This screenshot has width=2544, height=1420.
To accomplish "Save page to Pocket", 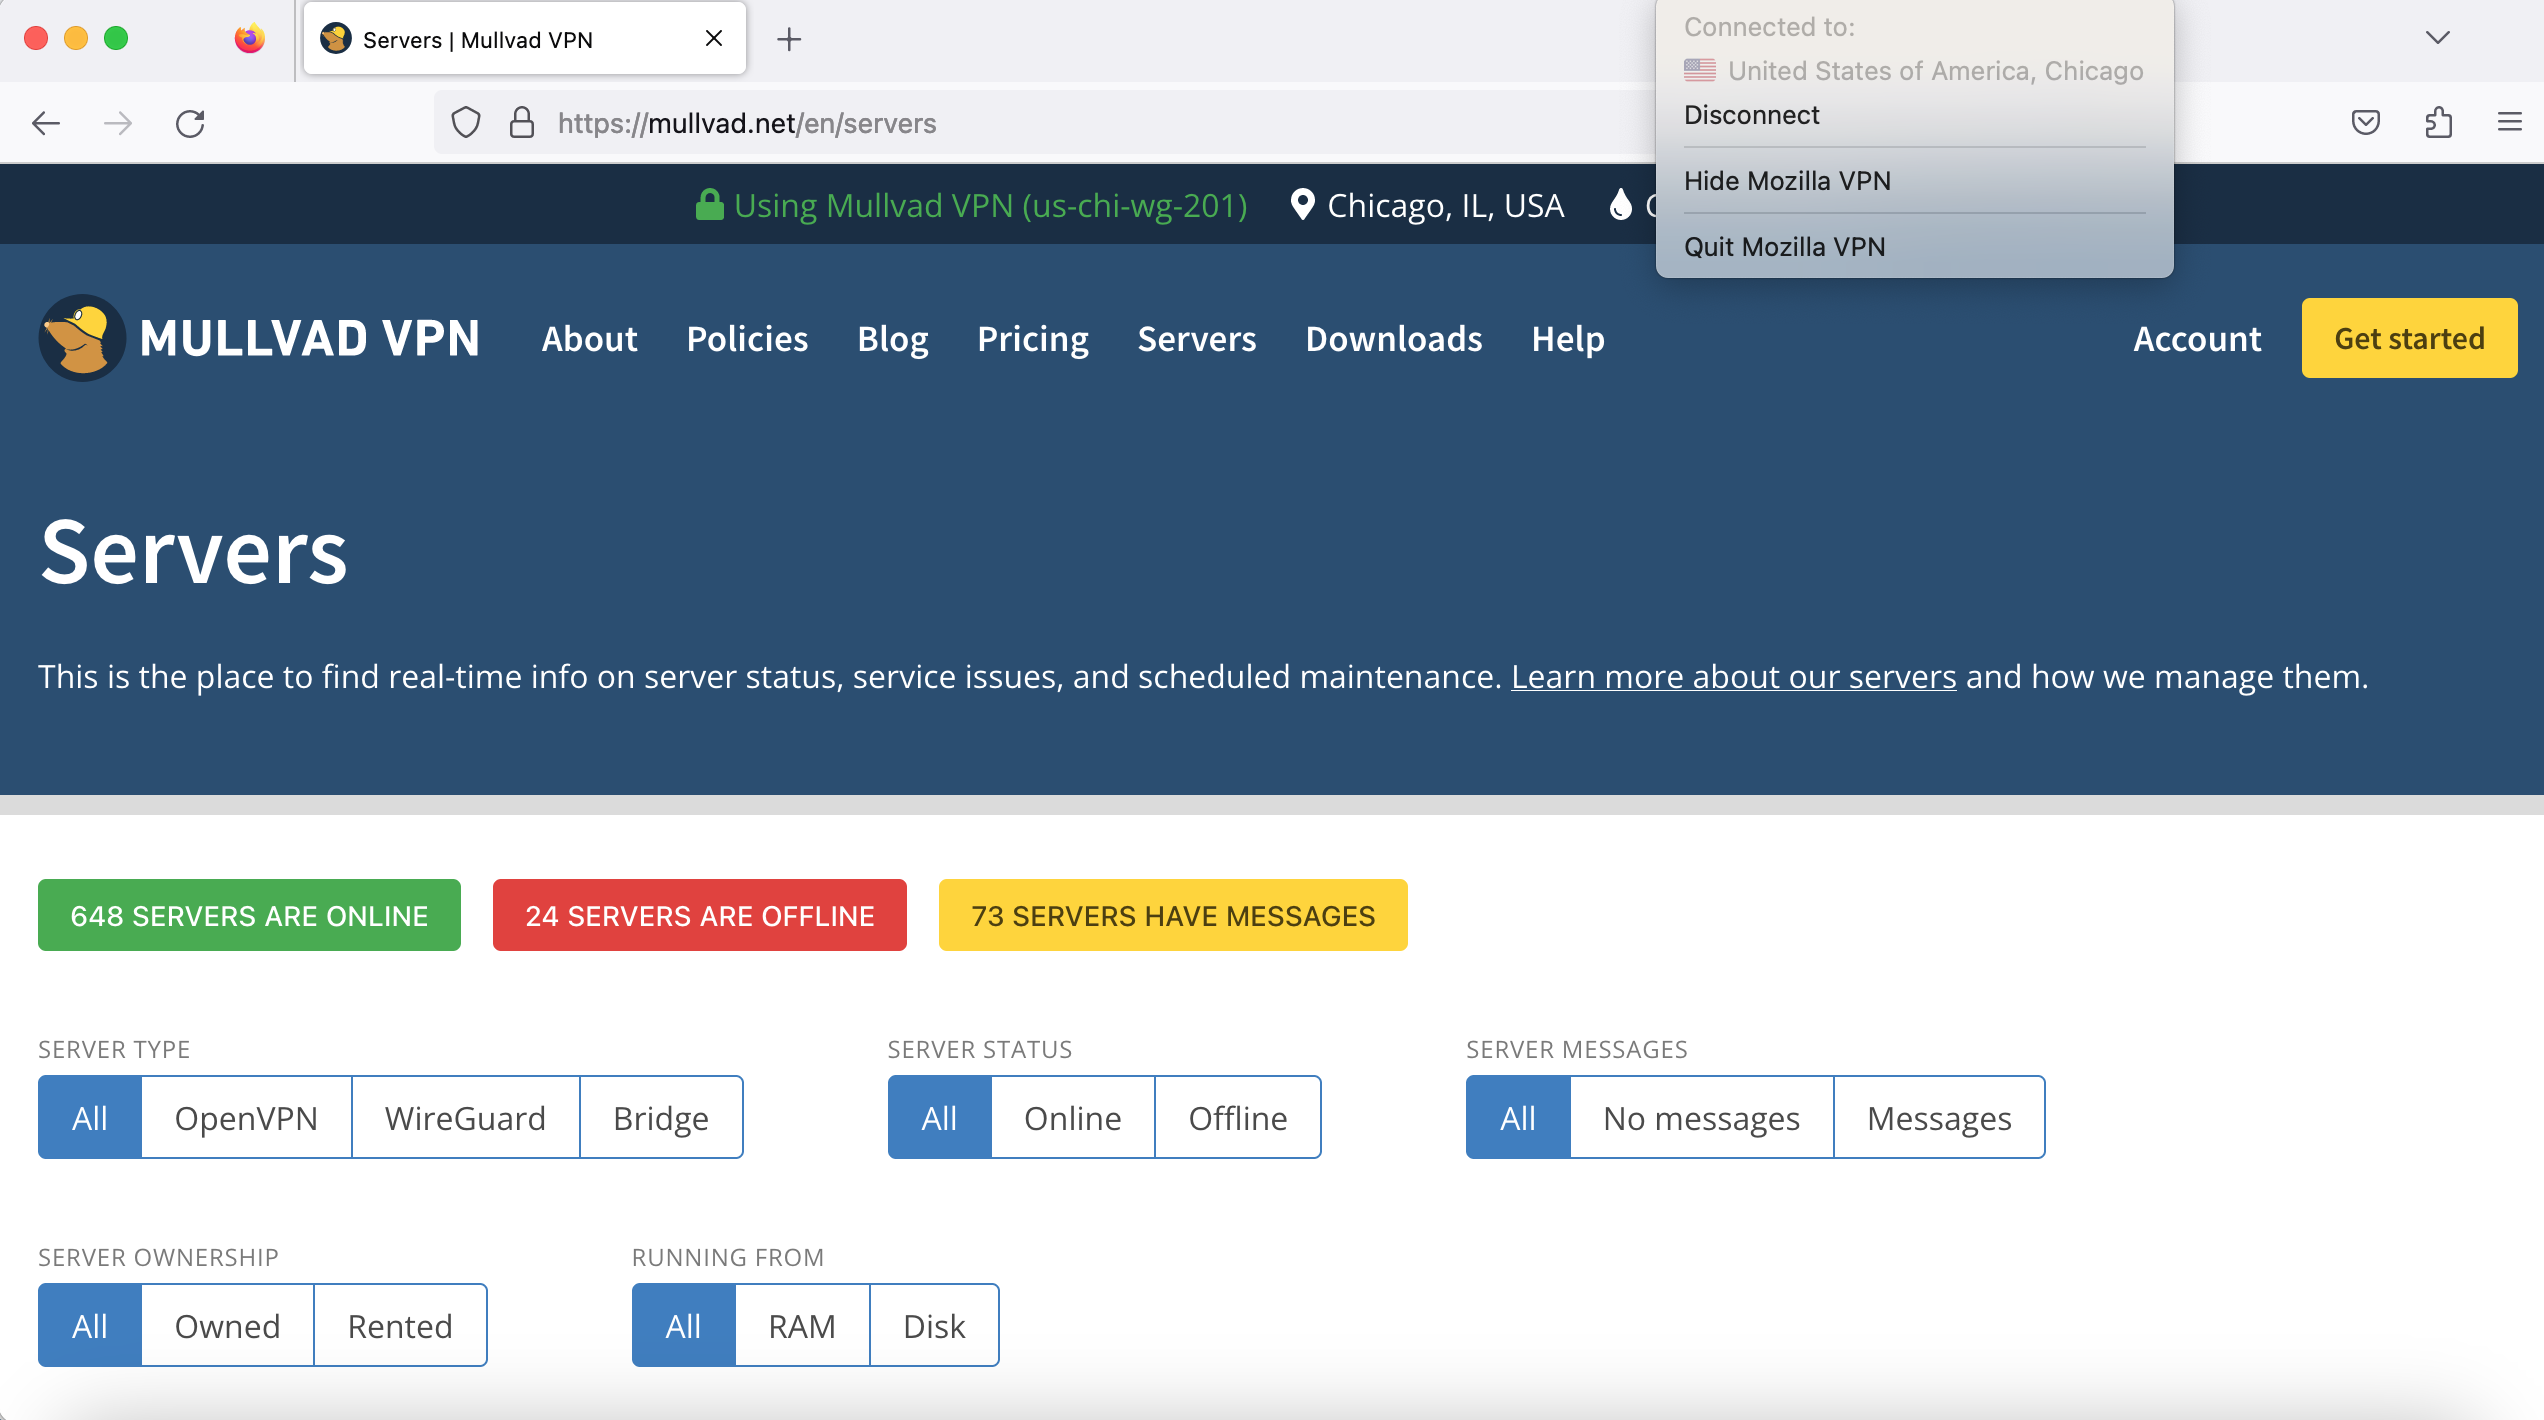I will coord(2366,122).
